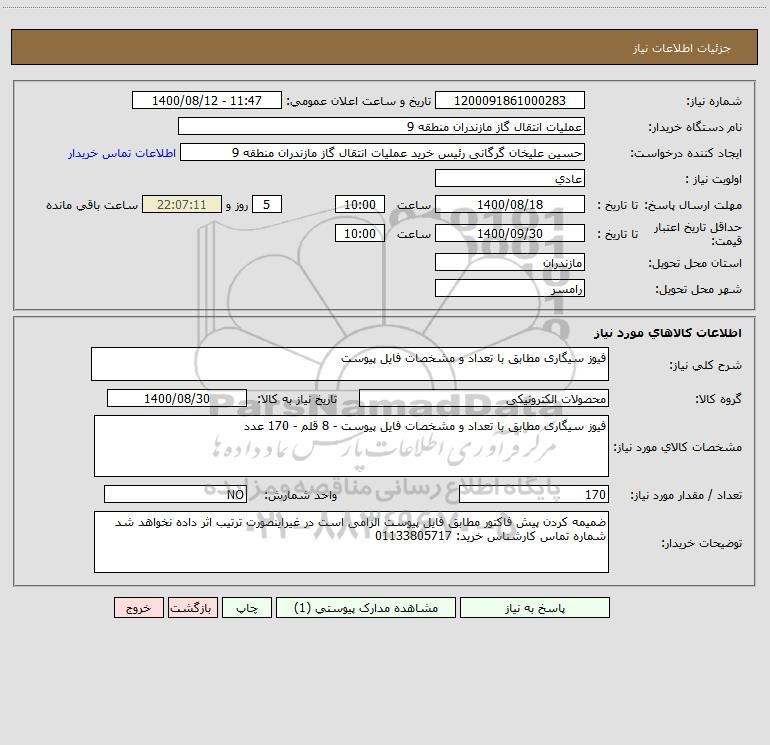Click the remaining days field 5
This screenshot has width=770, height=745.
267,204
